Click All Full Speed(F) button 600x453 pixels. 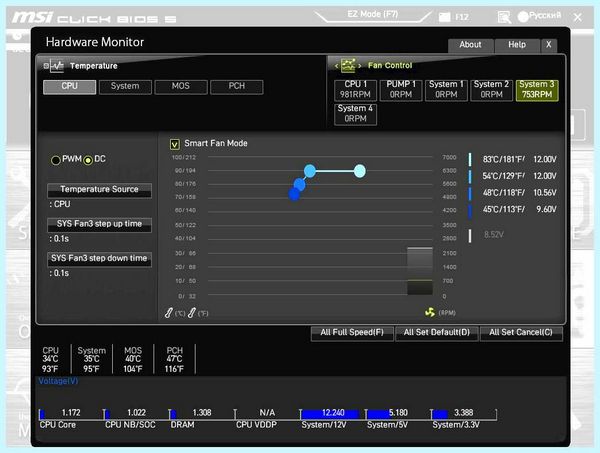click(x=352, y=332)
